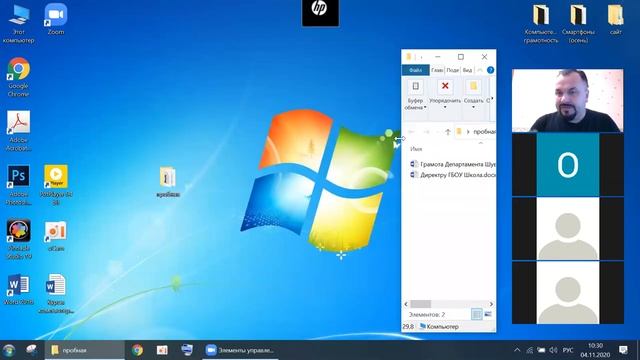640x360 pixels.
Task: Select the Смартфоны (осень) desktop folder
Action: pyautogui.click(x=578, y=24)
